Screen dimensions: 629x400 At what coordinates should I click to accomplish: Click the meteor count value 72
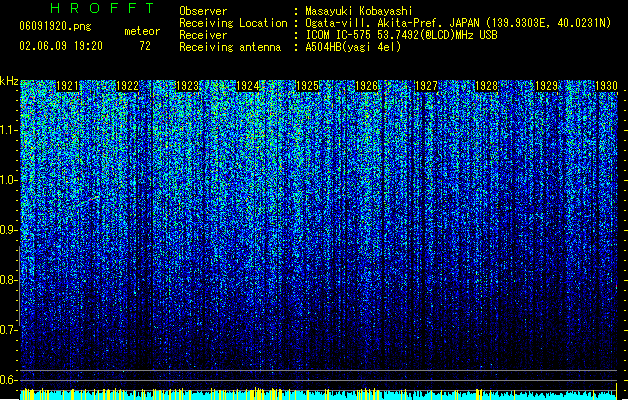pyautogui.click(x=145, y=46)
